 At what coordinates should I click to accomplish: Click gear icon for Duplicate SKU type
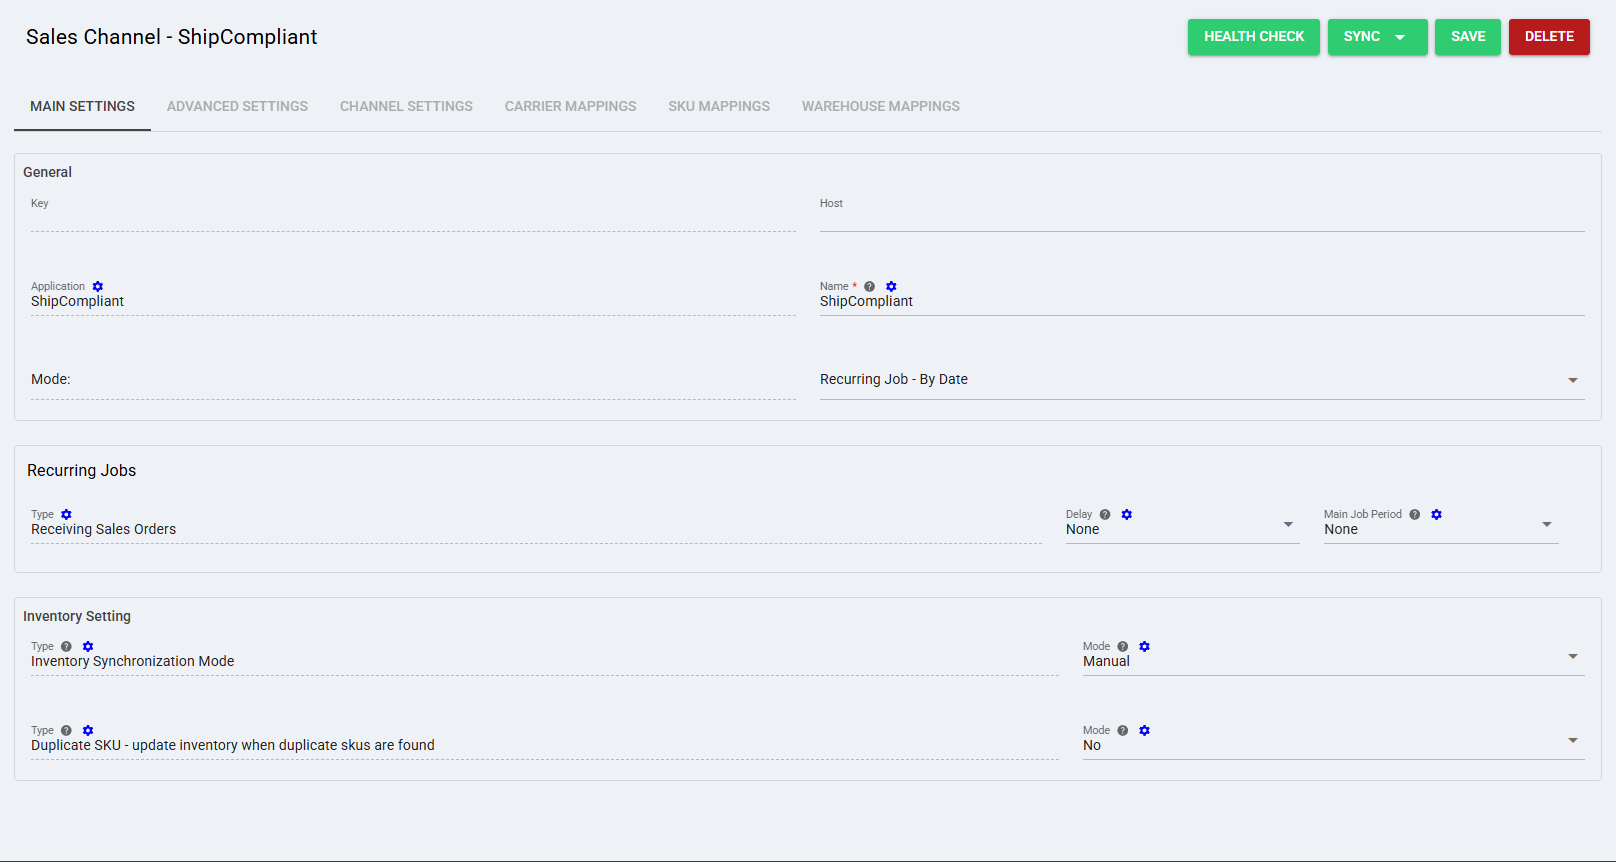[88, 731]
